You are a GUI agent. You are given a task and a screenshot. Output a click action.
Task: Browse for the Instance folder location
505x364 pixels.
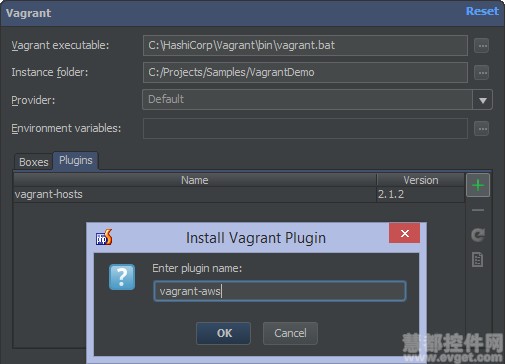point(482,73)
